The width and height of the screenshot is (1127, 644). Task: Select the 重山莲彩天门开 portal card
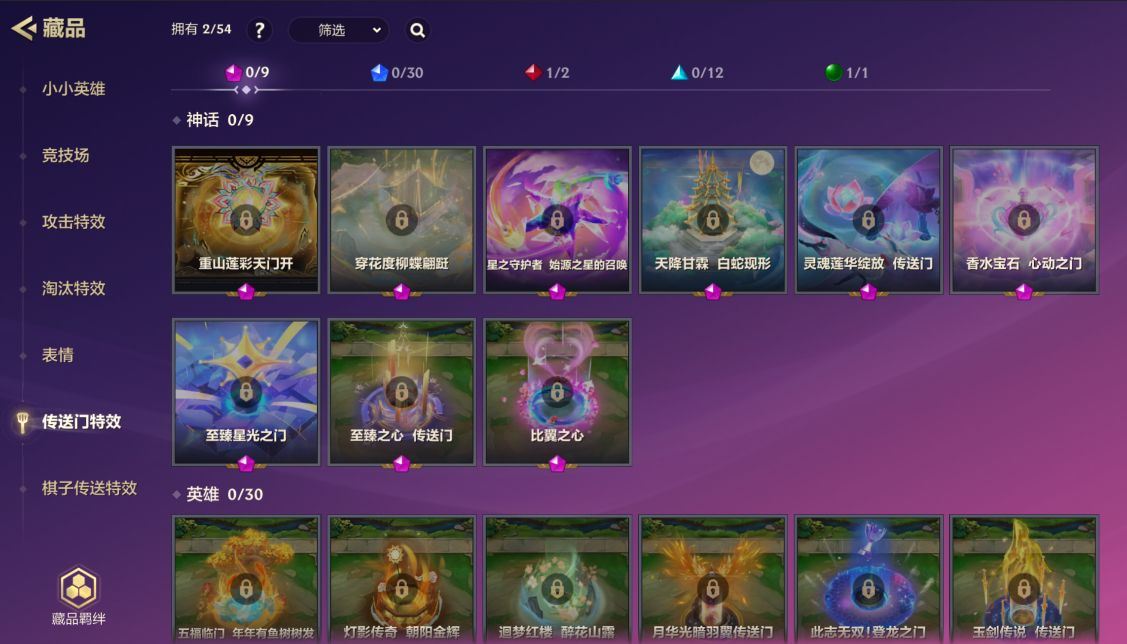pyautogui.click(x=246, y=220)
